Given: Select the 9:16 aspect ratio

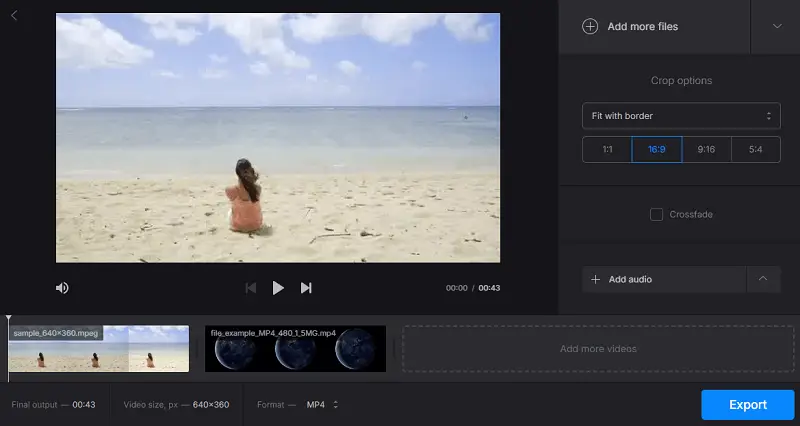Looking at the screenshot, I should (x=706, y=149).
